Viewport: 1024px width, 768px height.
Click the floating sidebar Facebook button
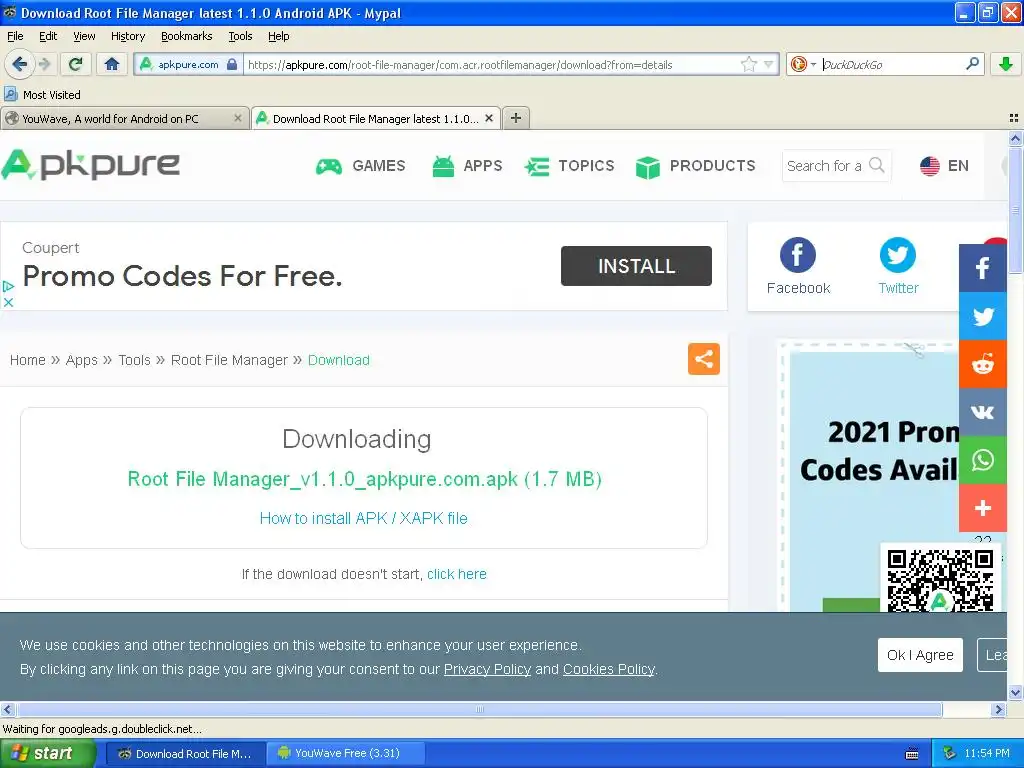[x=982, y=268]
